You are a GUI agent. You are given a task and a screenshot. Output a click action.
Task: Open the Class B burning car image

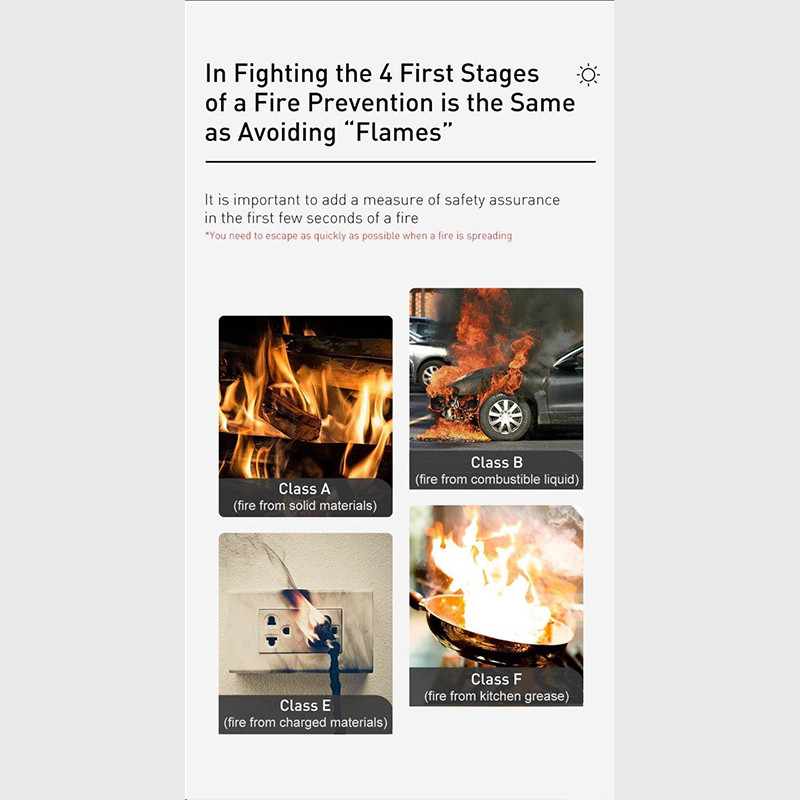pyautogui.click(x=496, y=389)
